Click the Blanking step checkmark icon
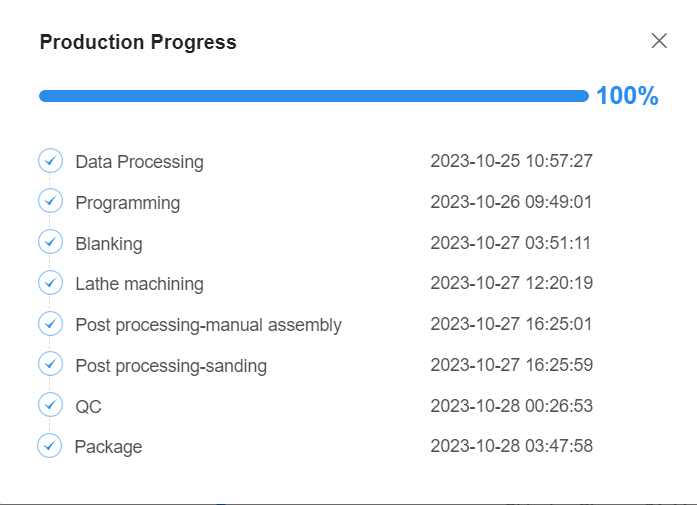Viewport: 697px width, 505px height. coord(50,242)
